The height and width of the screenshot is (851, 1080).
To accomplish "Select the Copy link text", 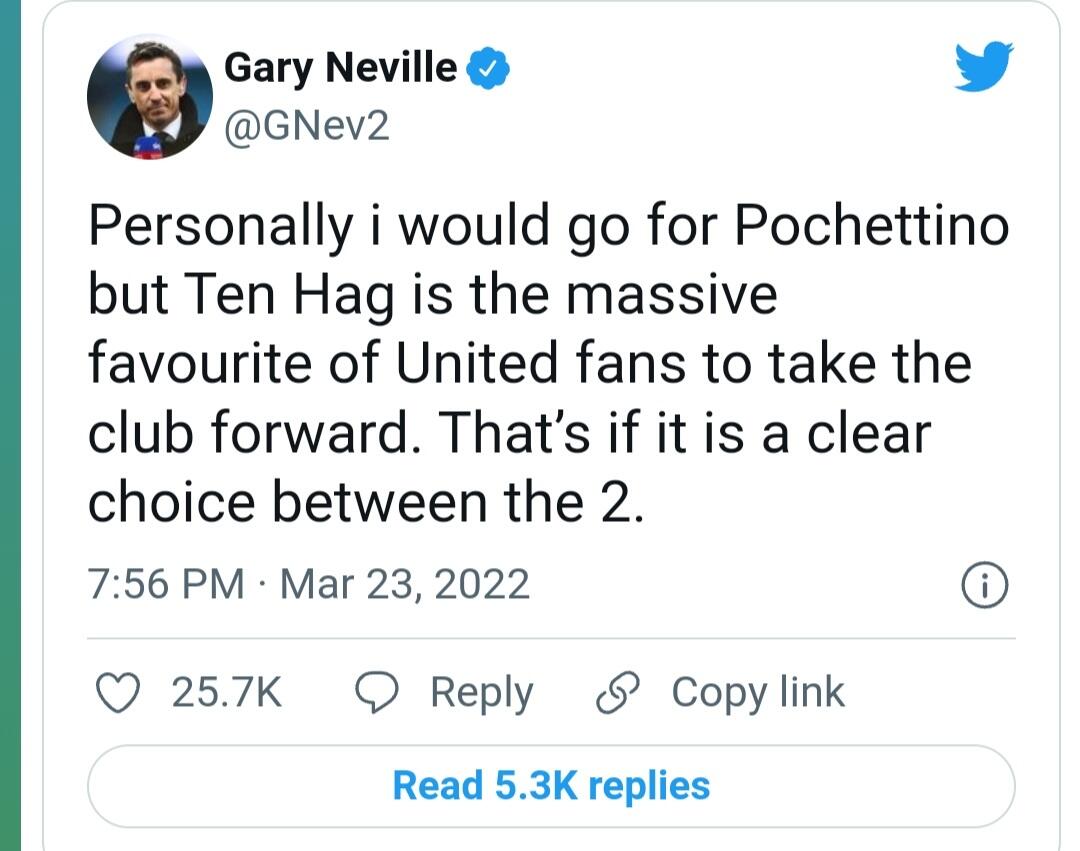I will (758, 692).
